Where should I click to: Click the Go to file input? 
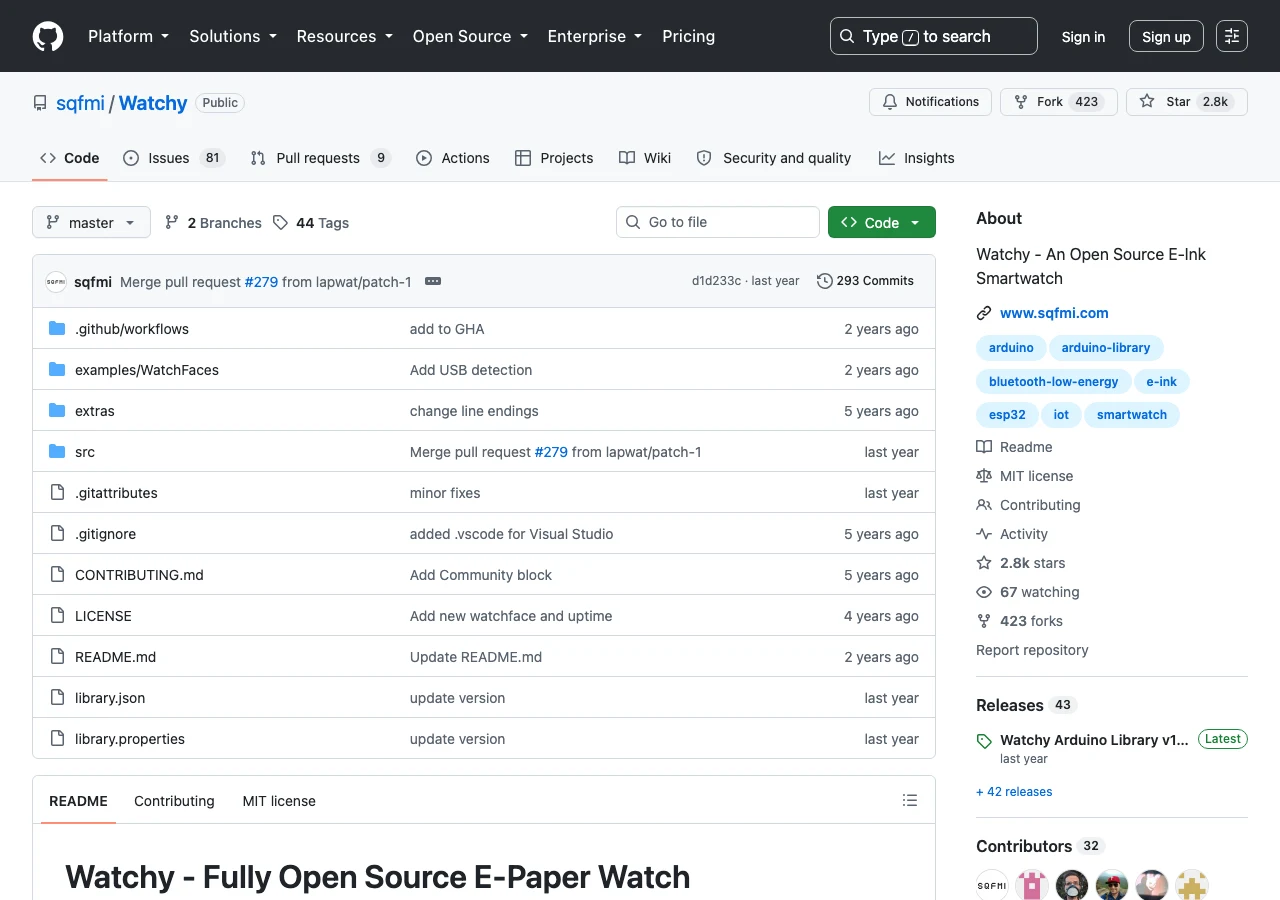(x=718, y=222)
